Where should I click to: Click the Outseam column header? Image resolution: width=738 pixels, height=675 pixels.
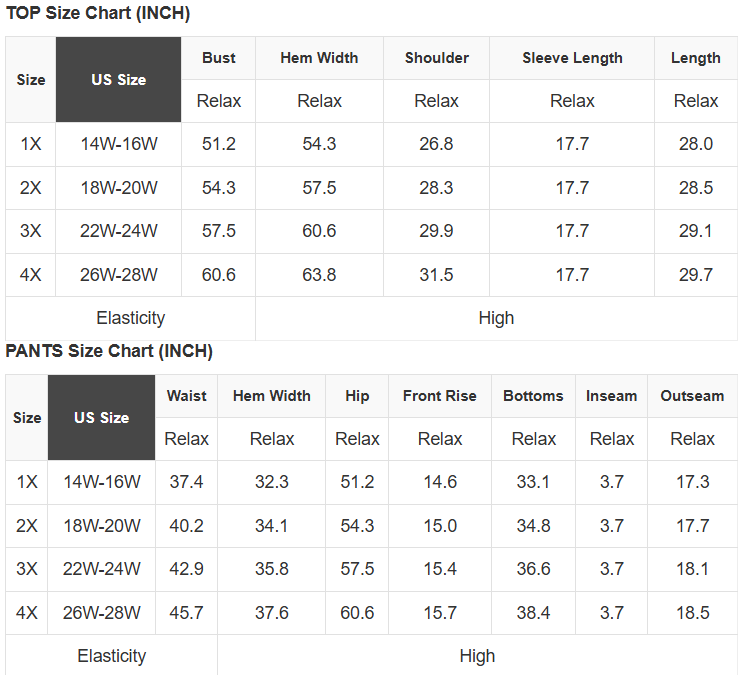692,396
